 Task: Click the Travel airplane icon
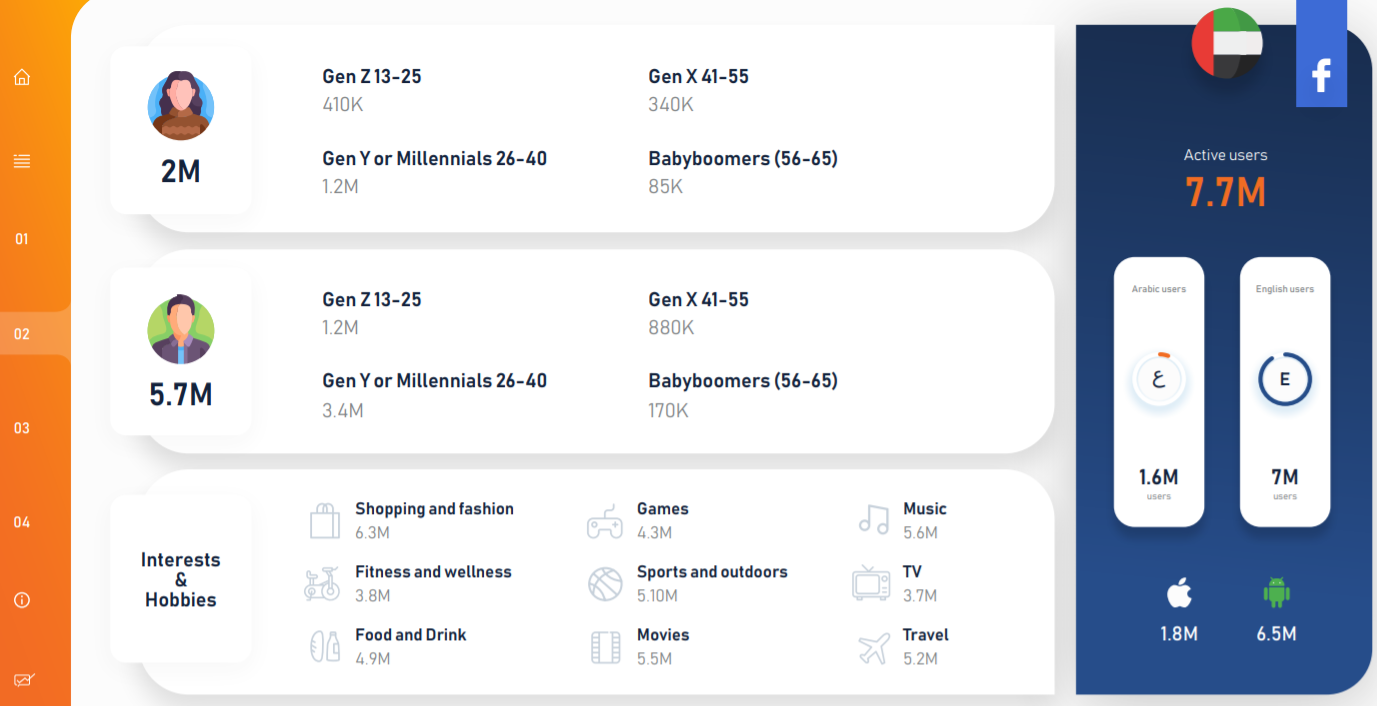[x=874, y=648]
